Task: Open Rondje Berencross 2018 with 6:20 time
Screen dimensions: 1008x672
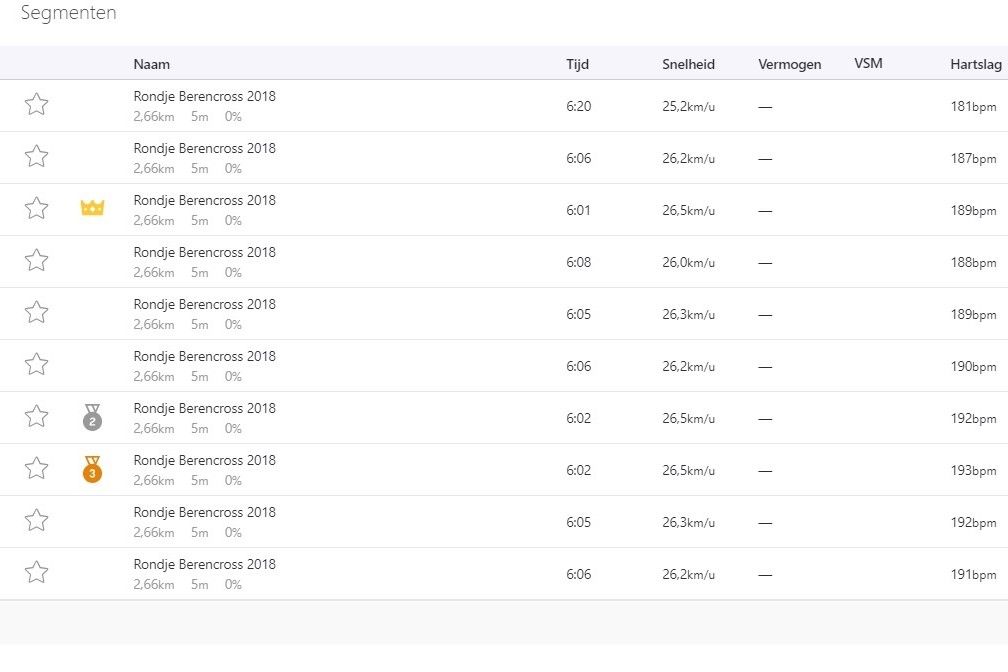Action: tap(204, 97)
